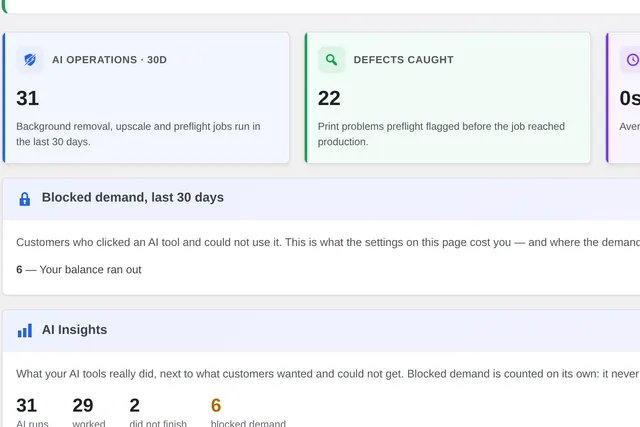Image resolution: width=640 pixels, height=427 pixels.
Task: Click the 'Background removal, upscale and preflight' description
Action: (x=138, y=134)
